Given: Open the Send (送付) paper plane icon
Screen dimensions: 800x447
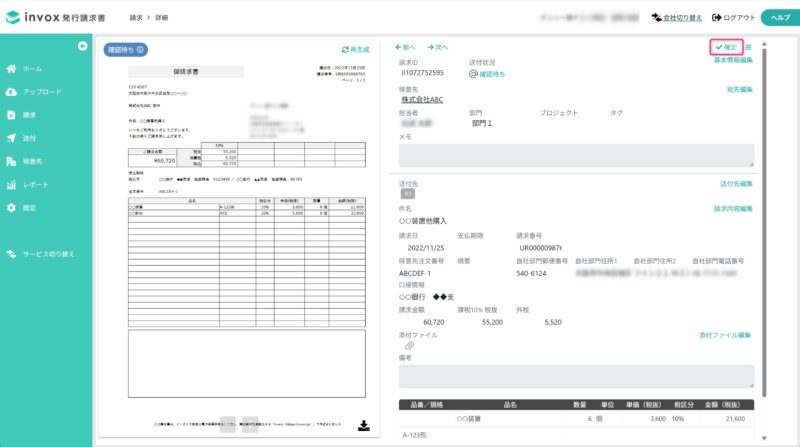Looking at the screenshot, I should 11,138.
